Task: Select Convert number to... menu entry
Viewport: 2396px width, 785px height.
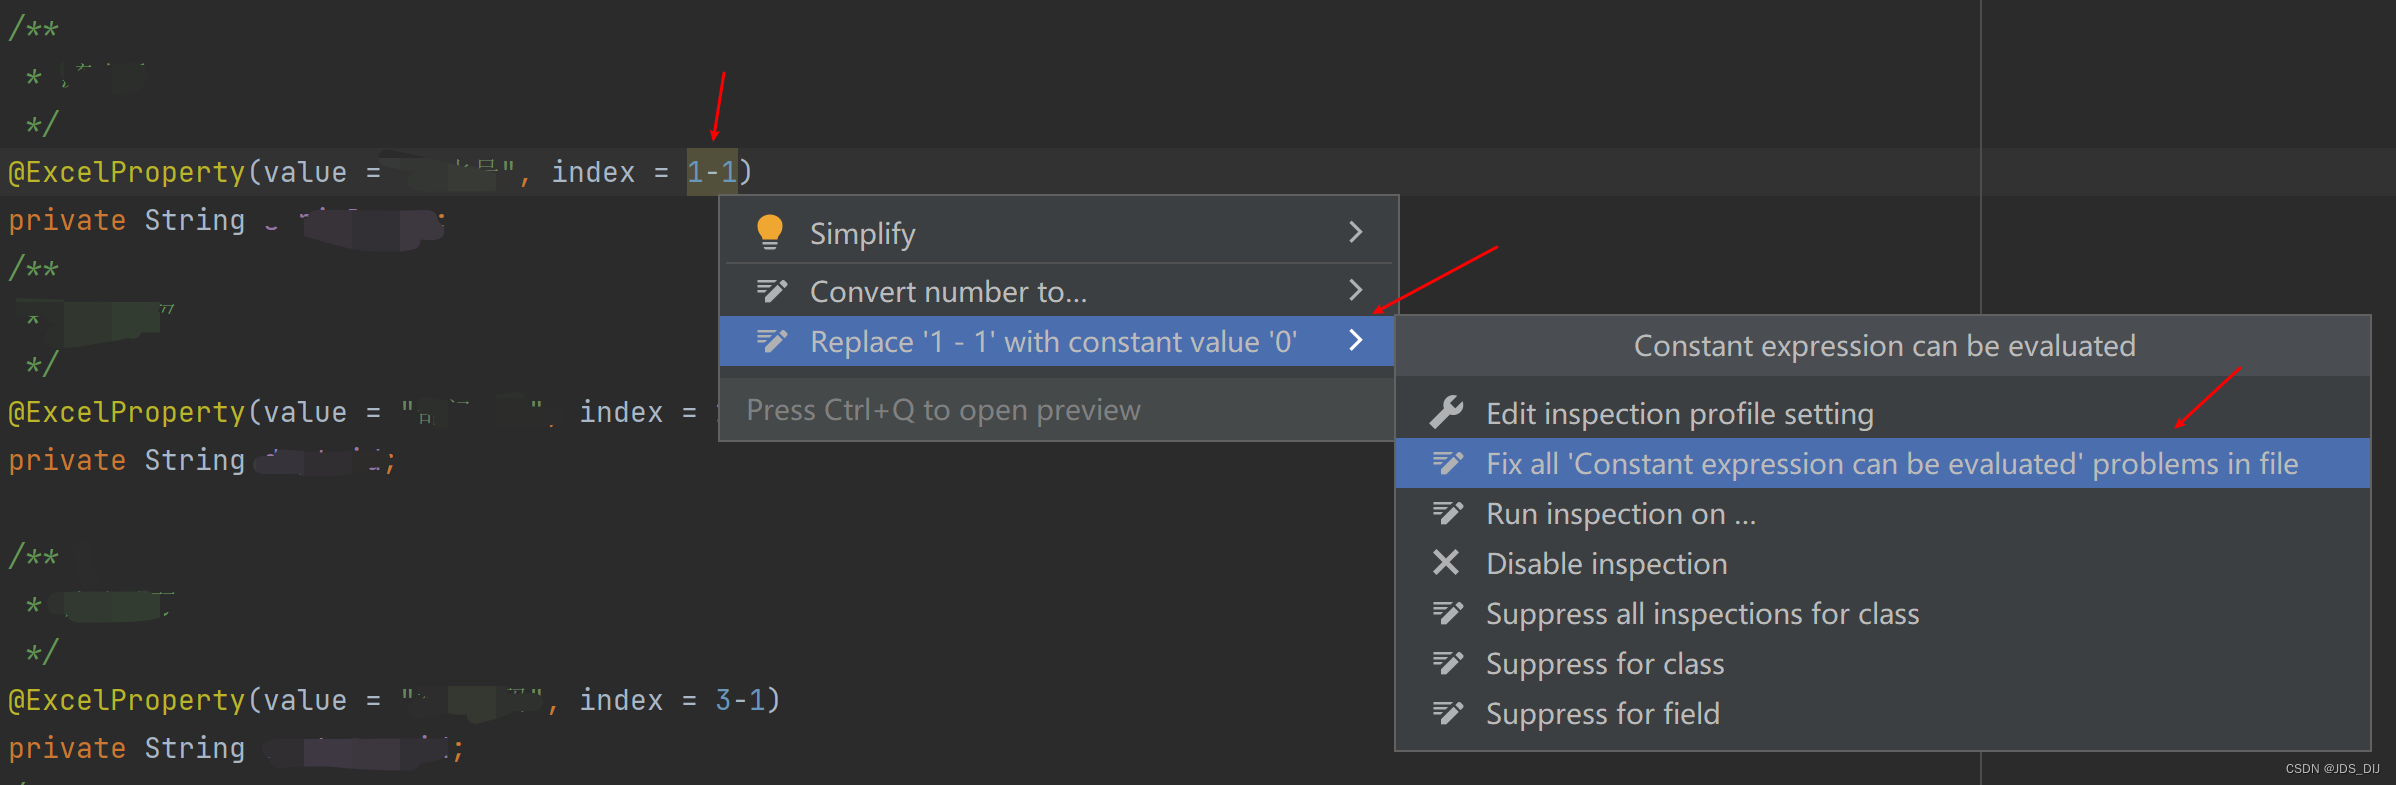Action: [x=1058, y=291]
